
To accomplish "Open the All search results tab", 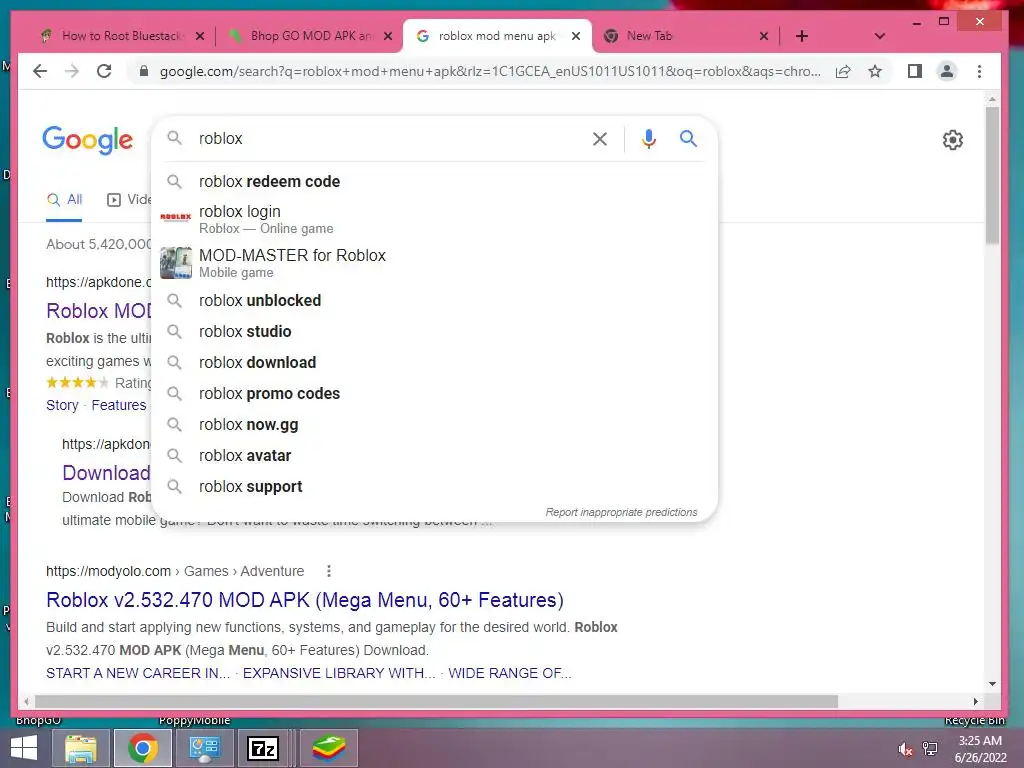I will (x=64, y=200).
